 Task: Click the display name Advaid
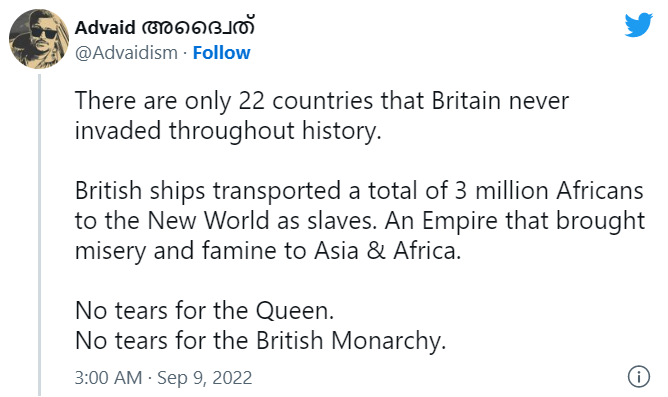pyautogui.click(x=105, y=28)
